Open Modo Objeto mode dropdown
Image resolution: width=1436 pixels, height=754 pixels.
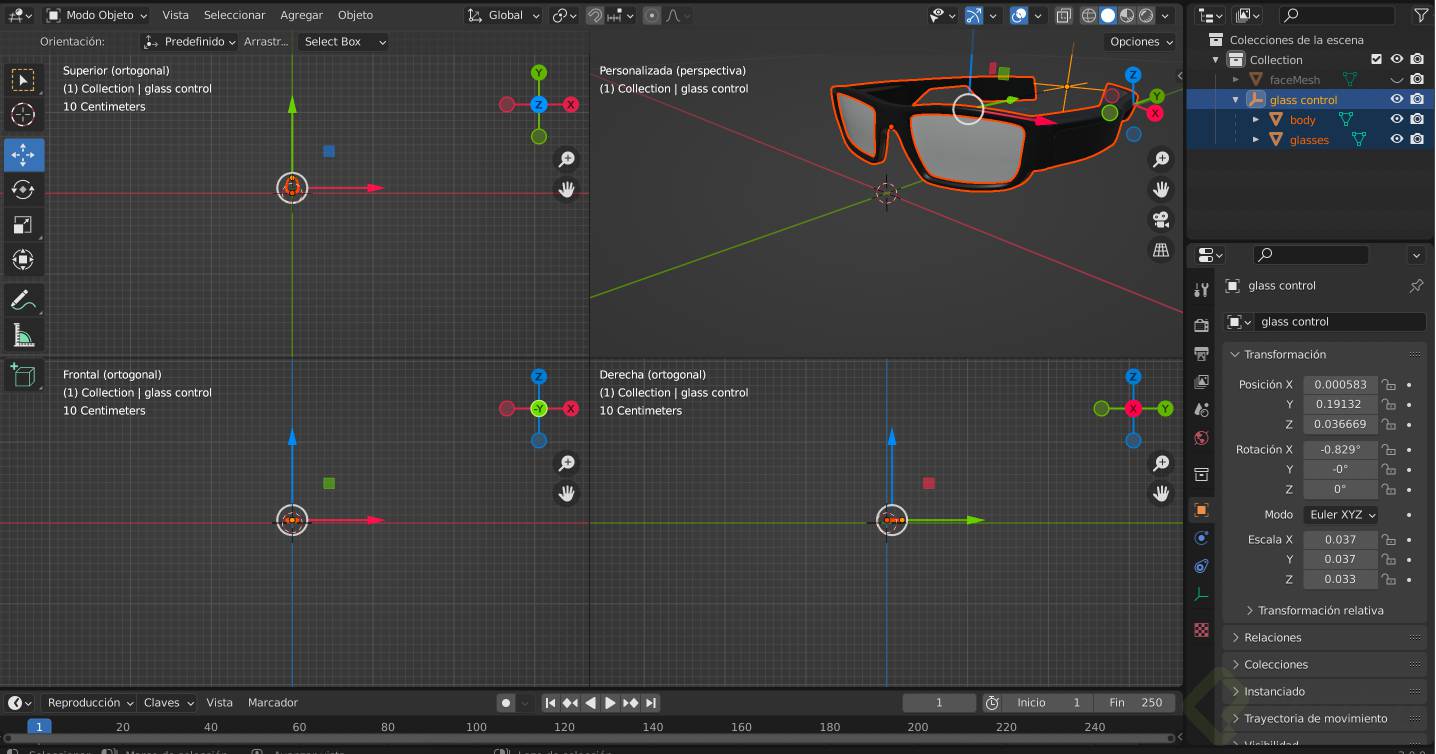click(97, 15)
